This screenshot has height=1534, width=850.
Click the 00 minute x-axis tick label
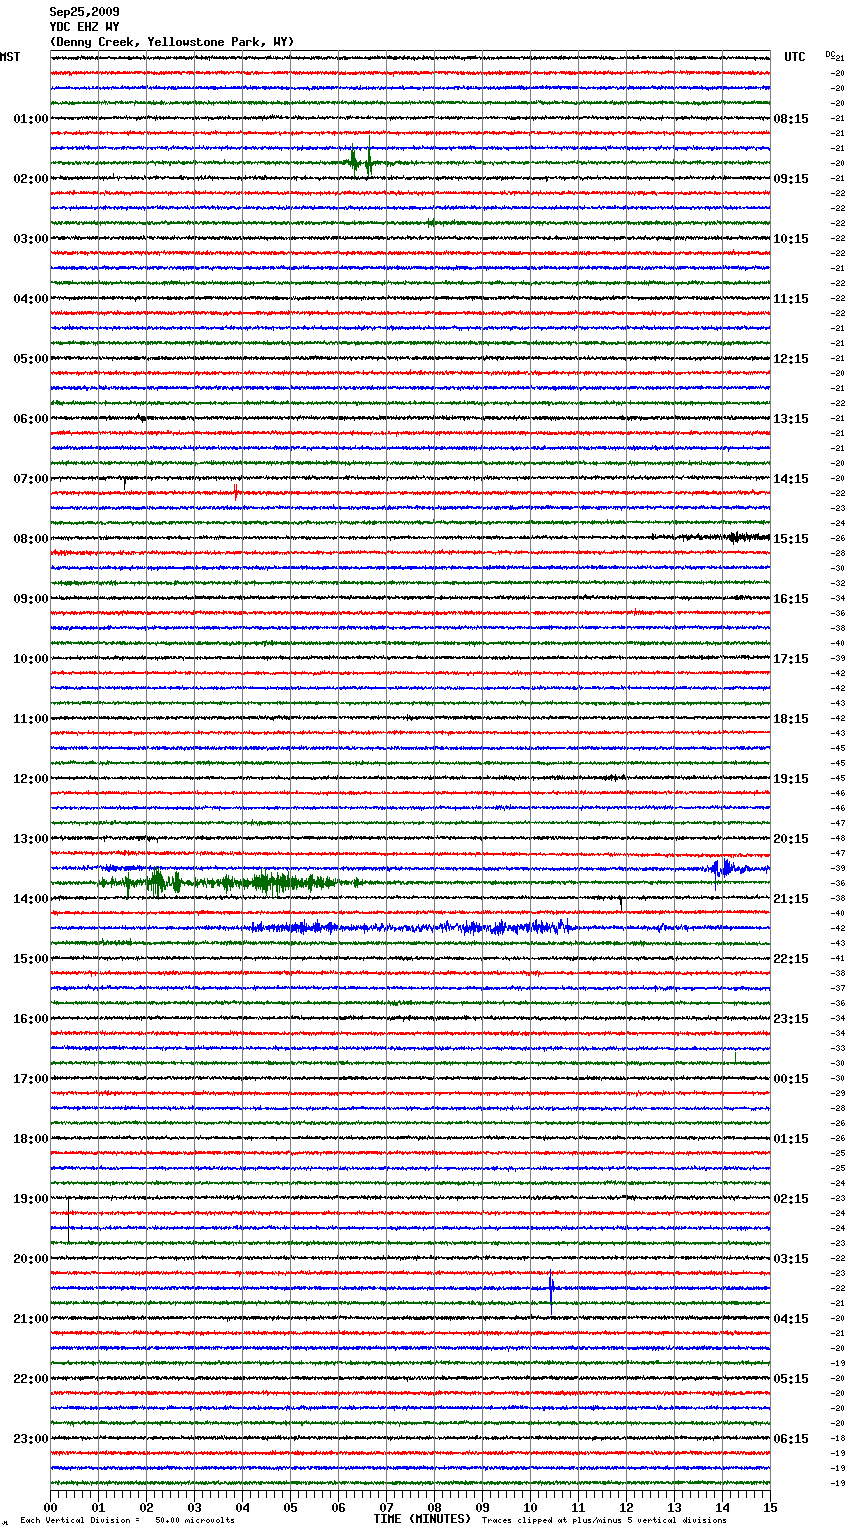(51, 1507)
